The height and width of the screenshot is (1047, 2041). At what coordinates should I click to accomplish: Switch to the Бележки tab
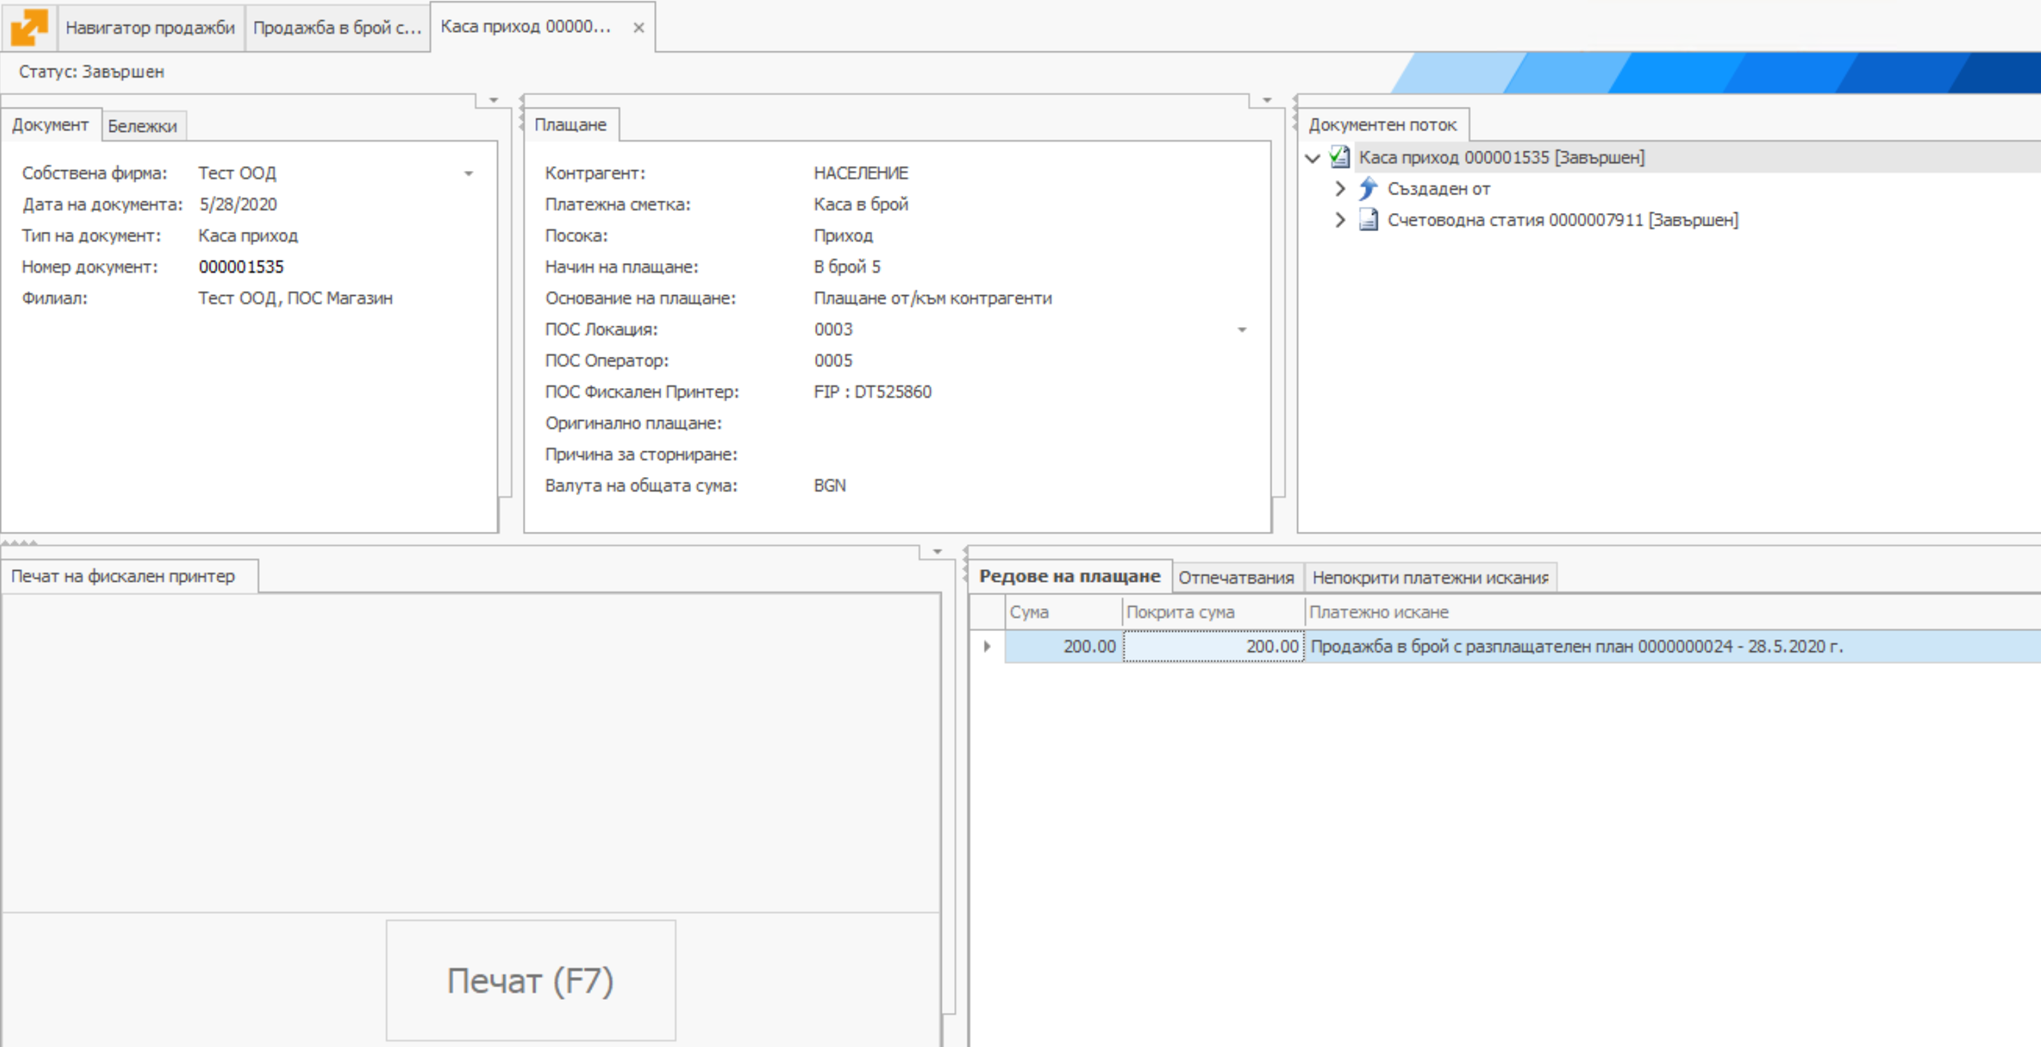click(x=142, y=126)
